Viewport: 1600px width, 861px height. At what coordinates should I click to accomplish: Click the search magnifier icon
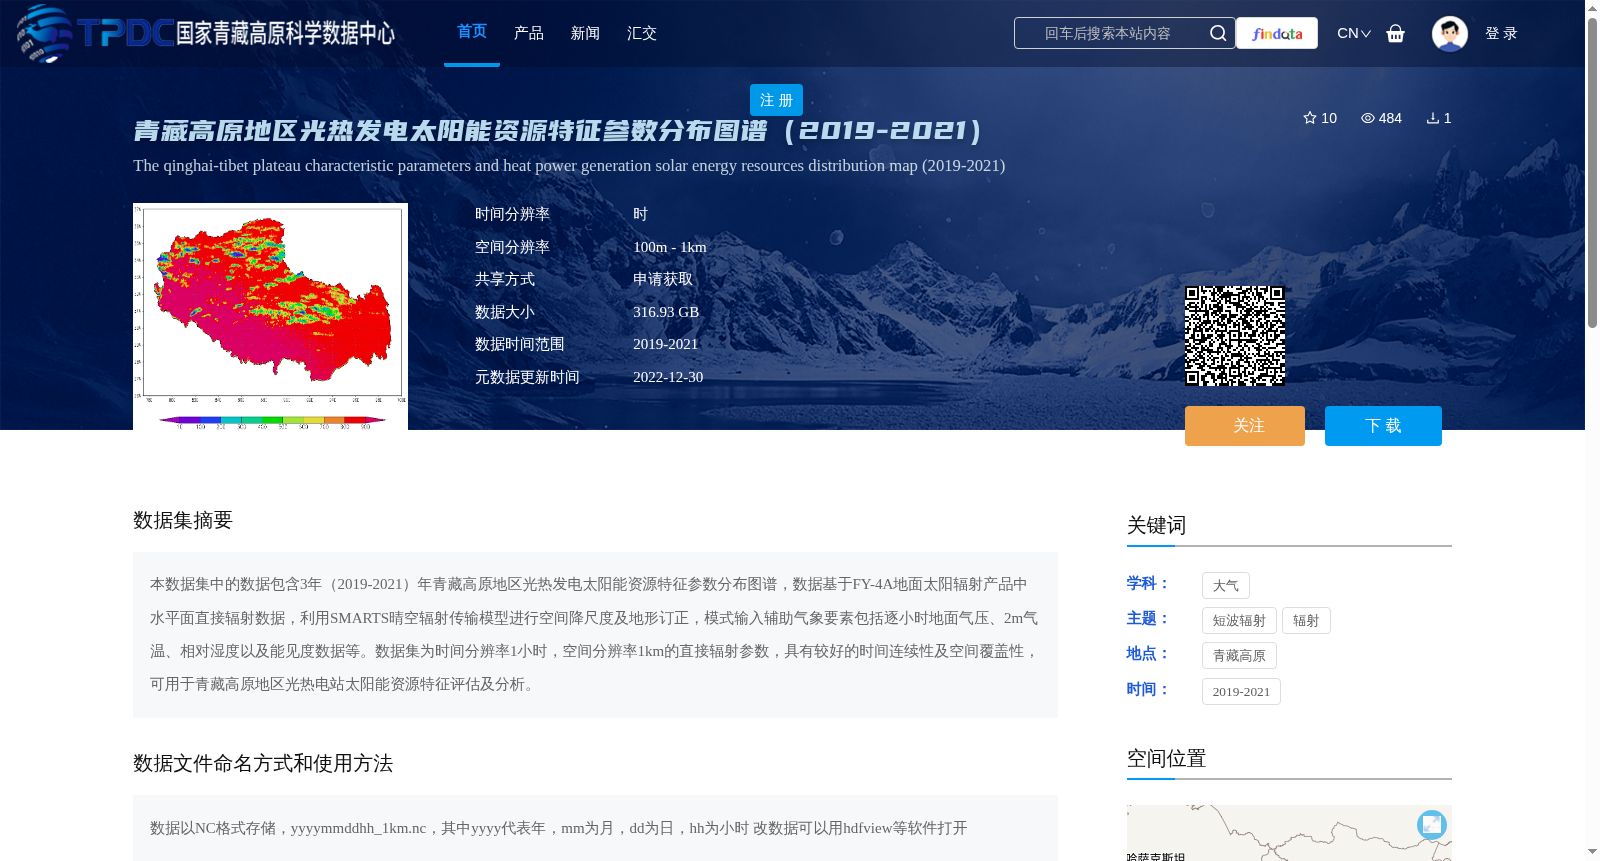(1217, 33)
